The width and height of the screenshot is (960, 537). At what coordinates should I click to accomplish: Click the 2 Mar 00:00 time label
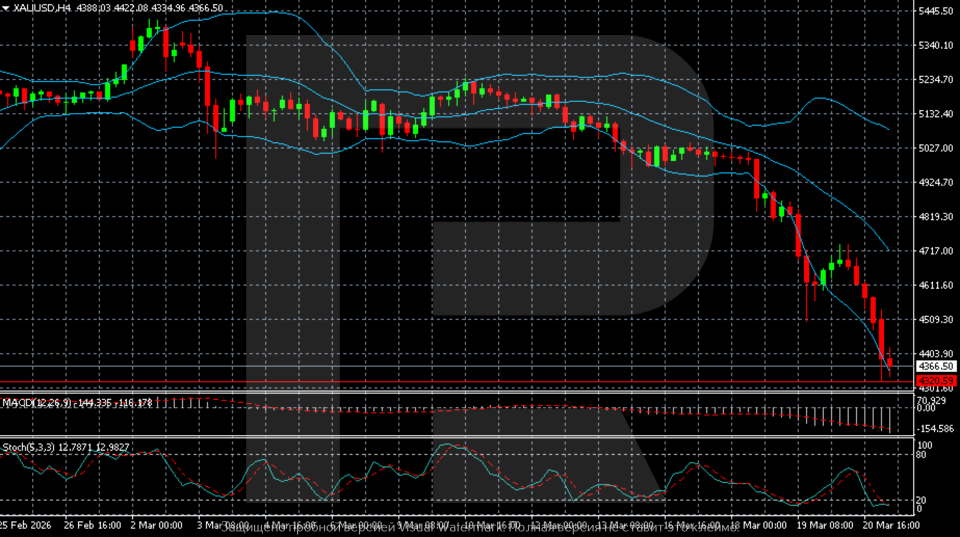[x=157, y=525]
